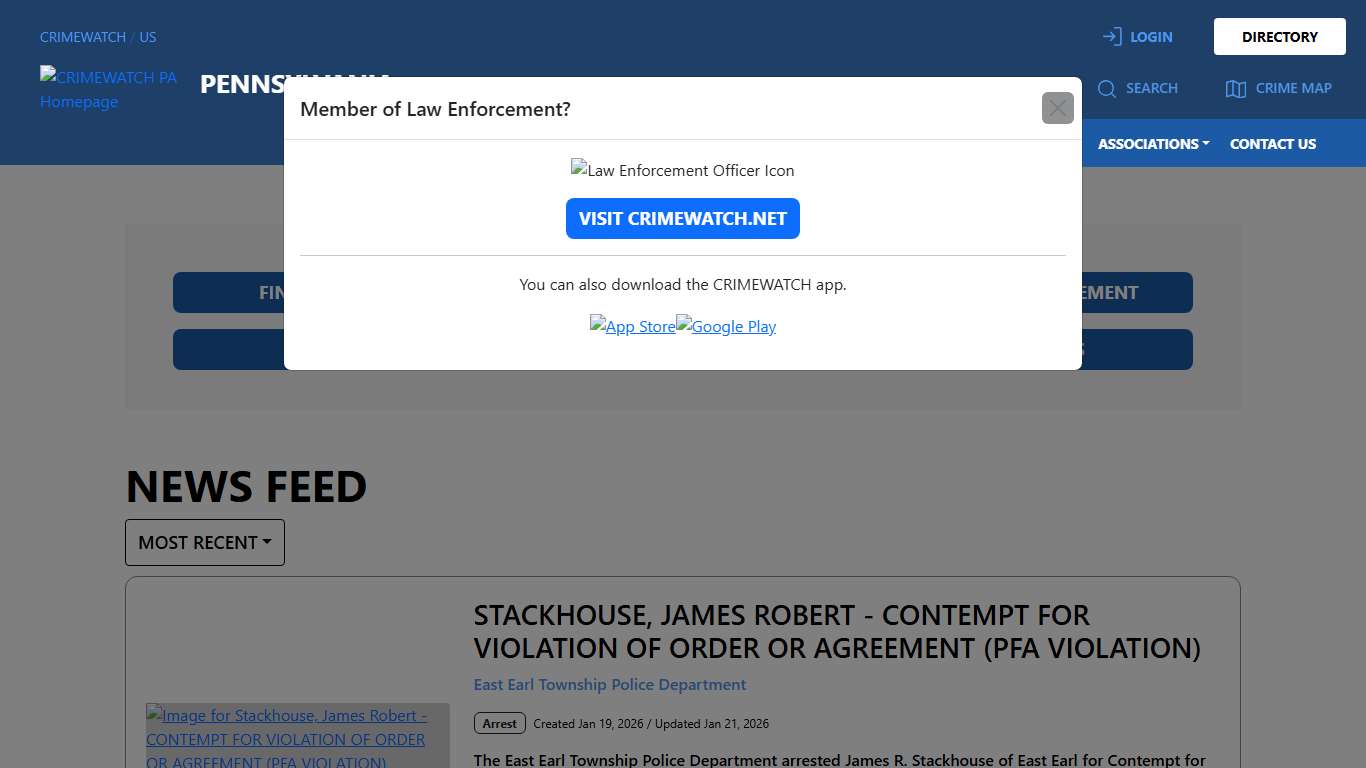Click the Law Enforcement Officer icon
Image resolution: width=1366 pixels, height=768 pixels.
click(x=682, y=170)
